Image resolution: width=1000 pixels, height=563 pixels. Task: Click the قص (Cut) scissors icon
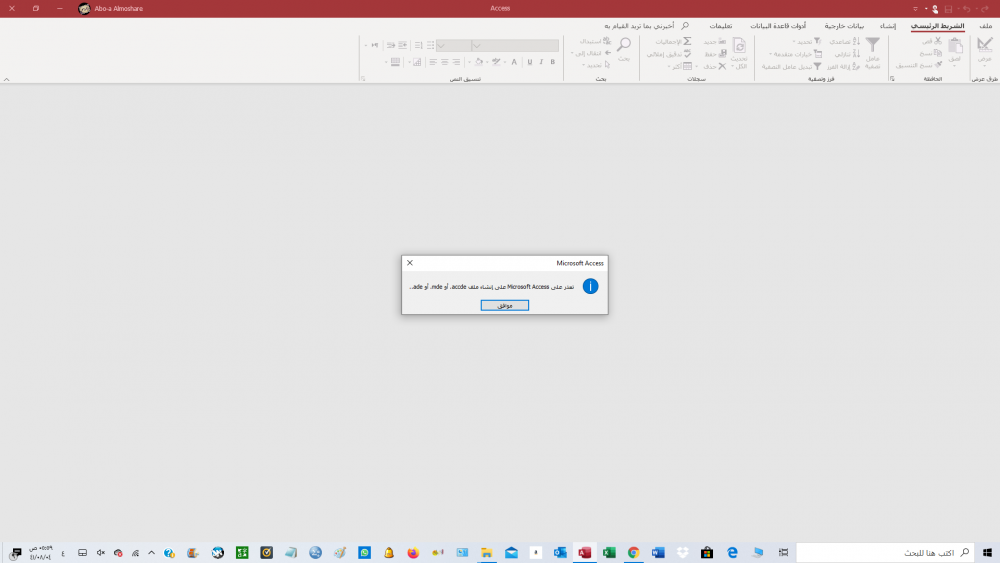938,41
